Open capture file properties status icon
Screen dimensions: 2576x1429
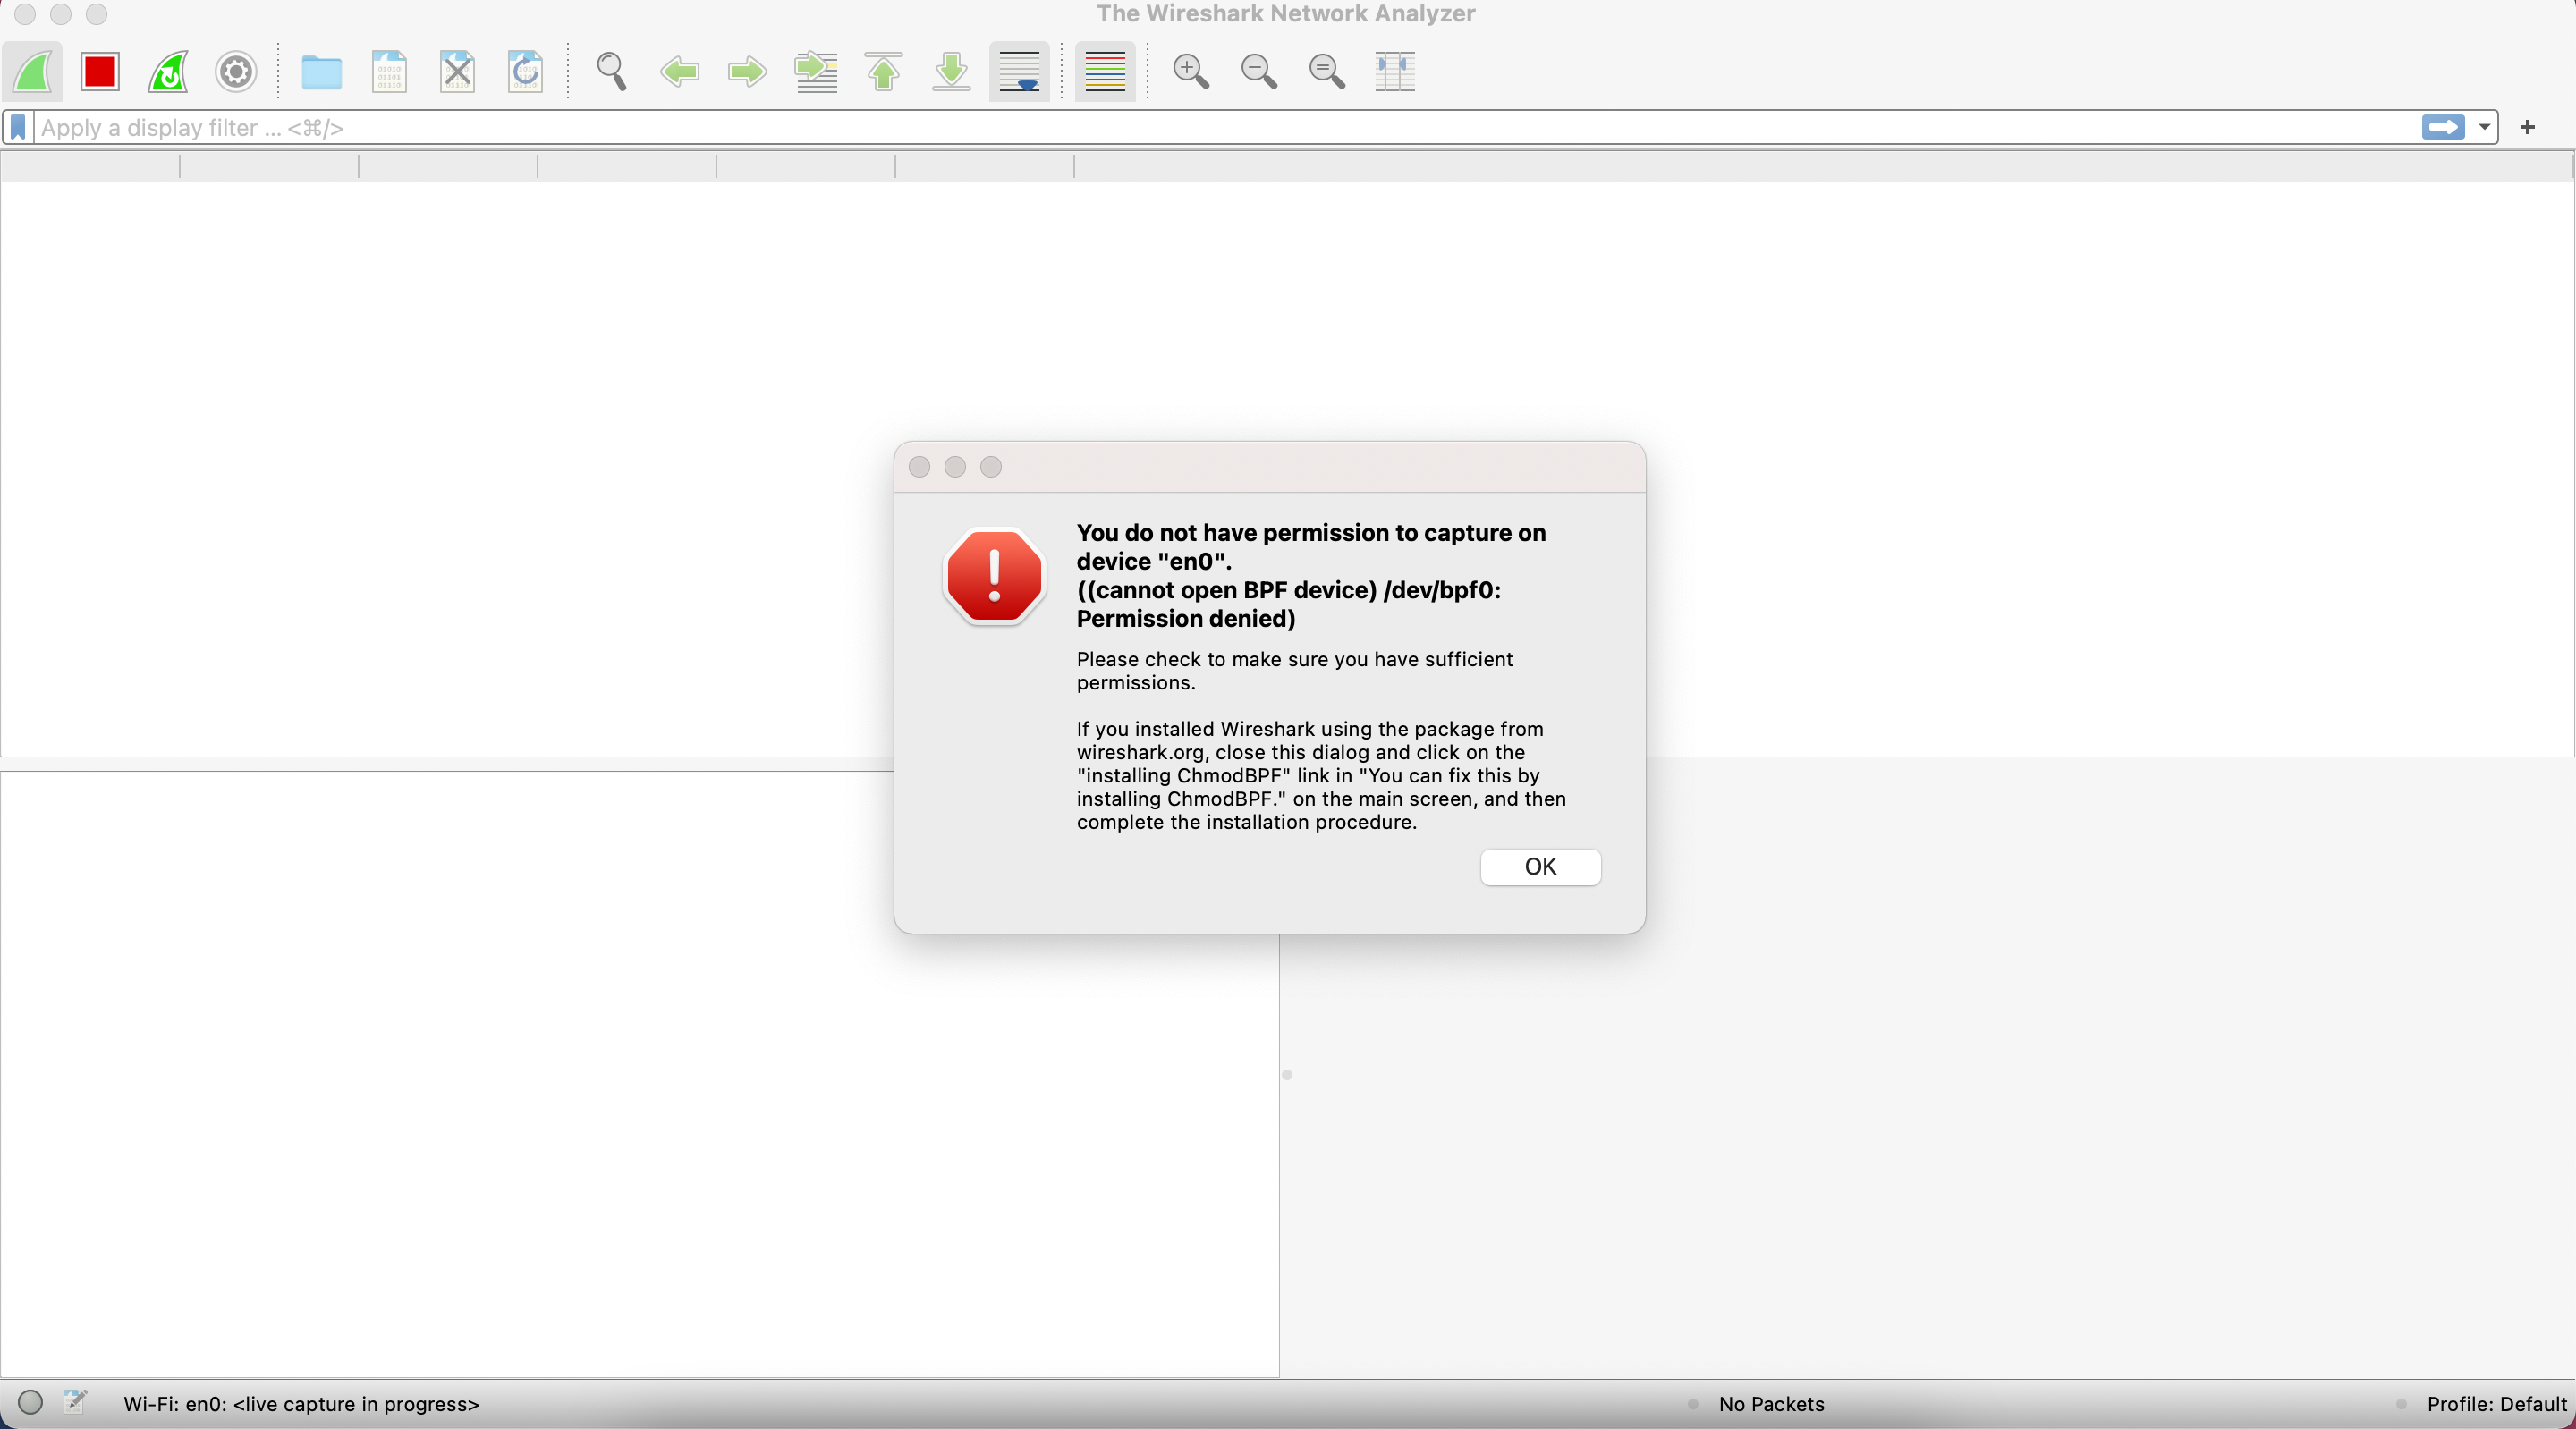click(75, 1402)
